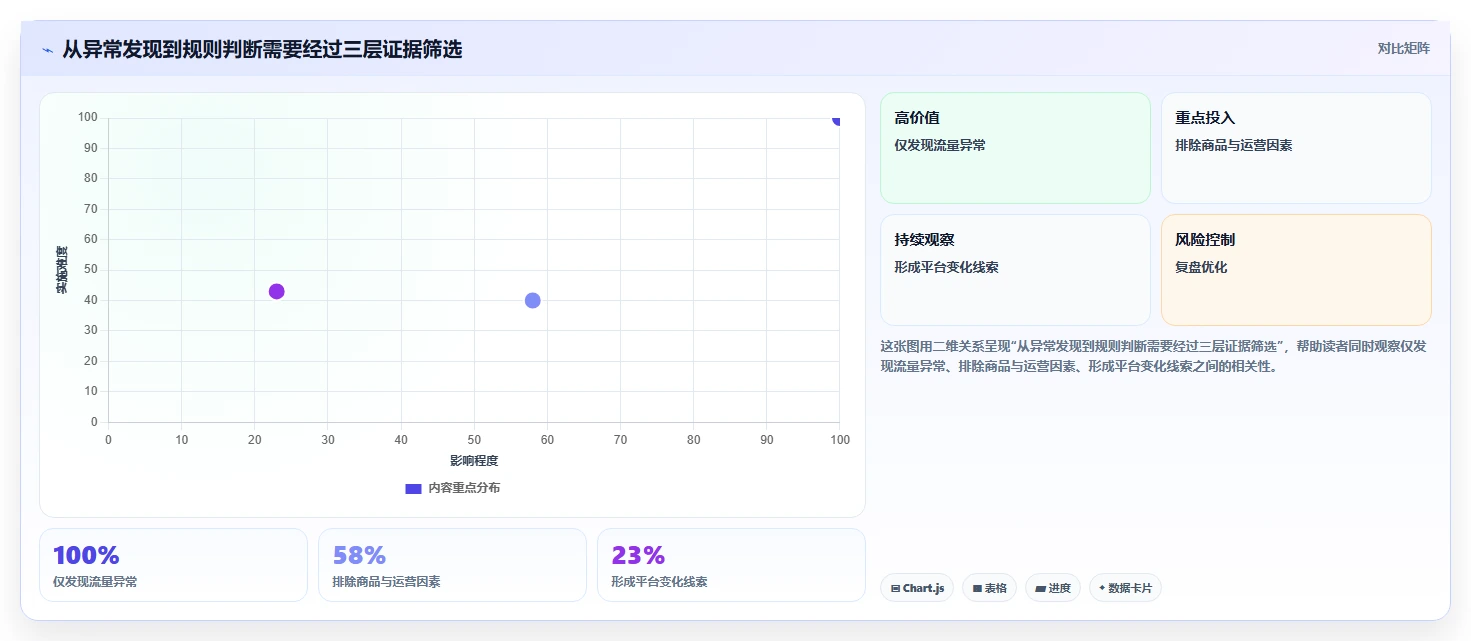
Task: Click the Chart.js tag
Action: coord(917,588)
